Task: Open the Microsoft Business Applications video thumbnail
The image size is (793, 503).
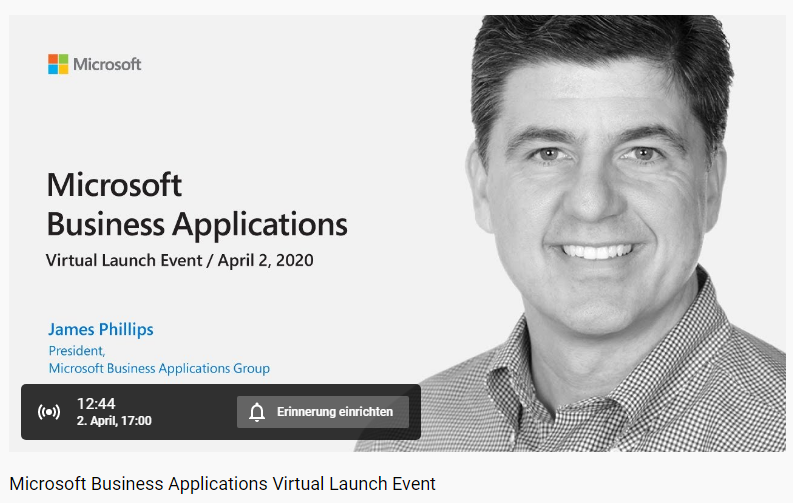Action: [398, 233]
